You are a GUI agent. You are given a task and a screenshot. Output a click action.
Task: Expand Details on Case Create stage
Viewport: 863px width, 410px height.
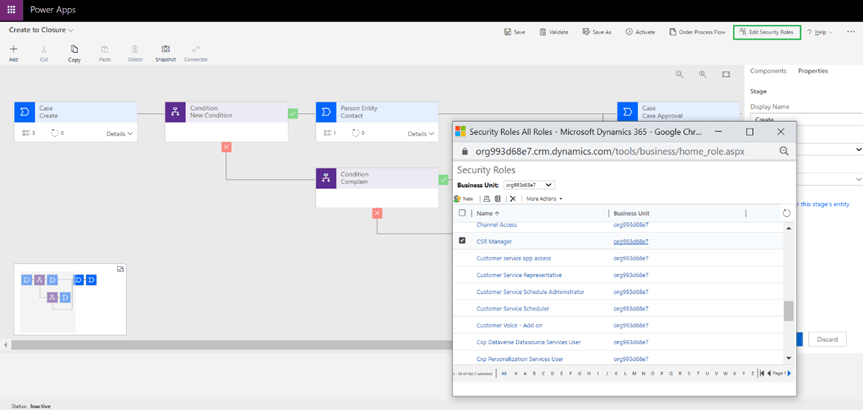click(x=120, y=133)
